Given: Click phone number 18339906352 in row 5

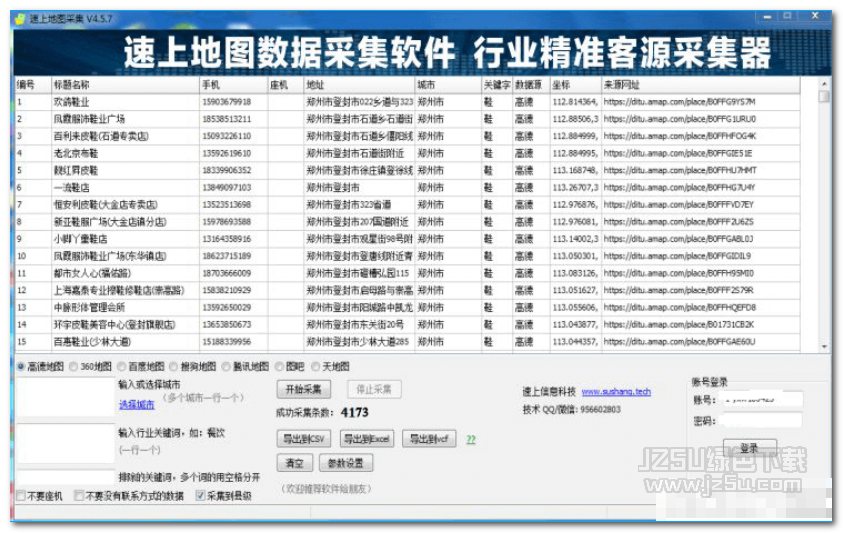Looking at the screenshot, I should (226, 170).
